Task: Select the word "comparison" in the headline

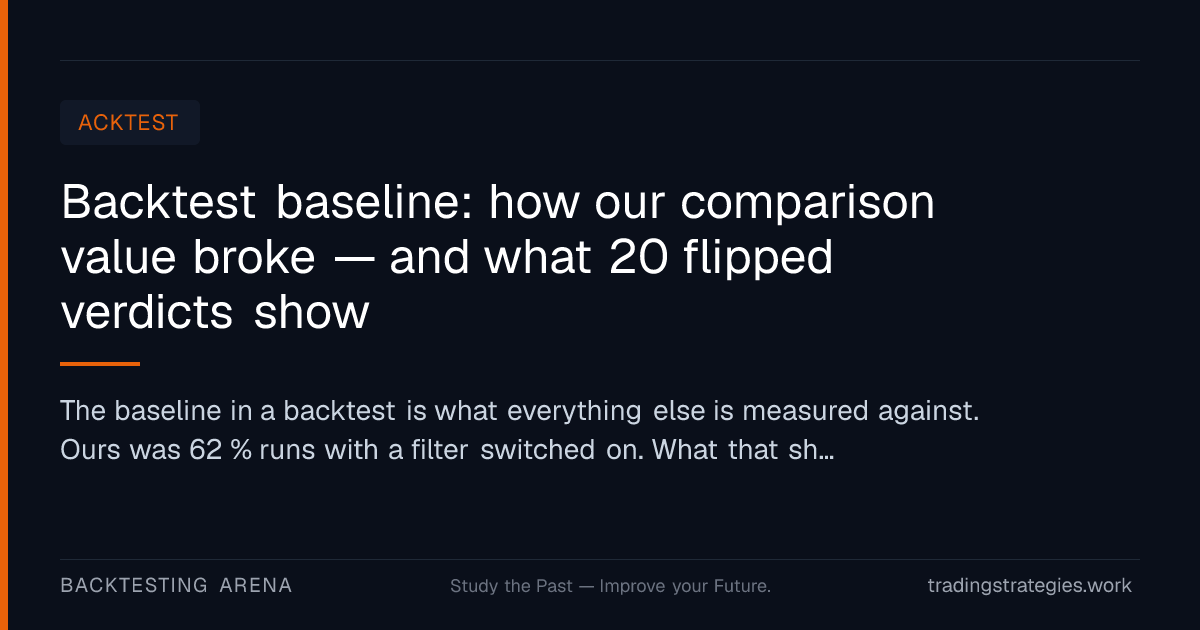Action: tap(808, 204)
